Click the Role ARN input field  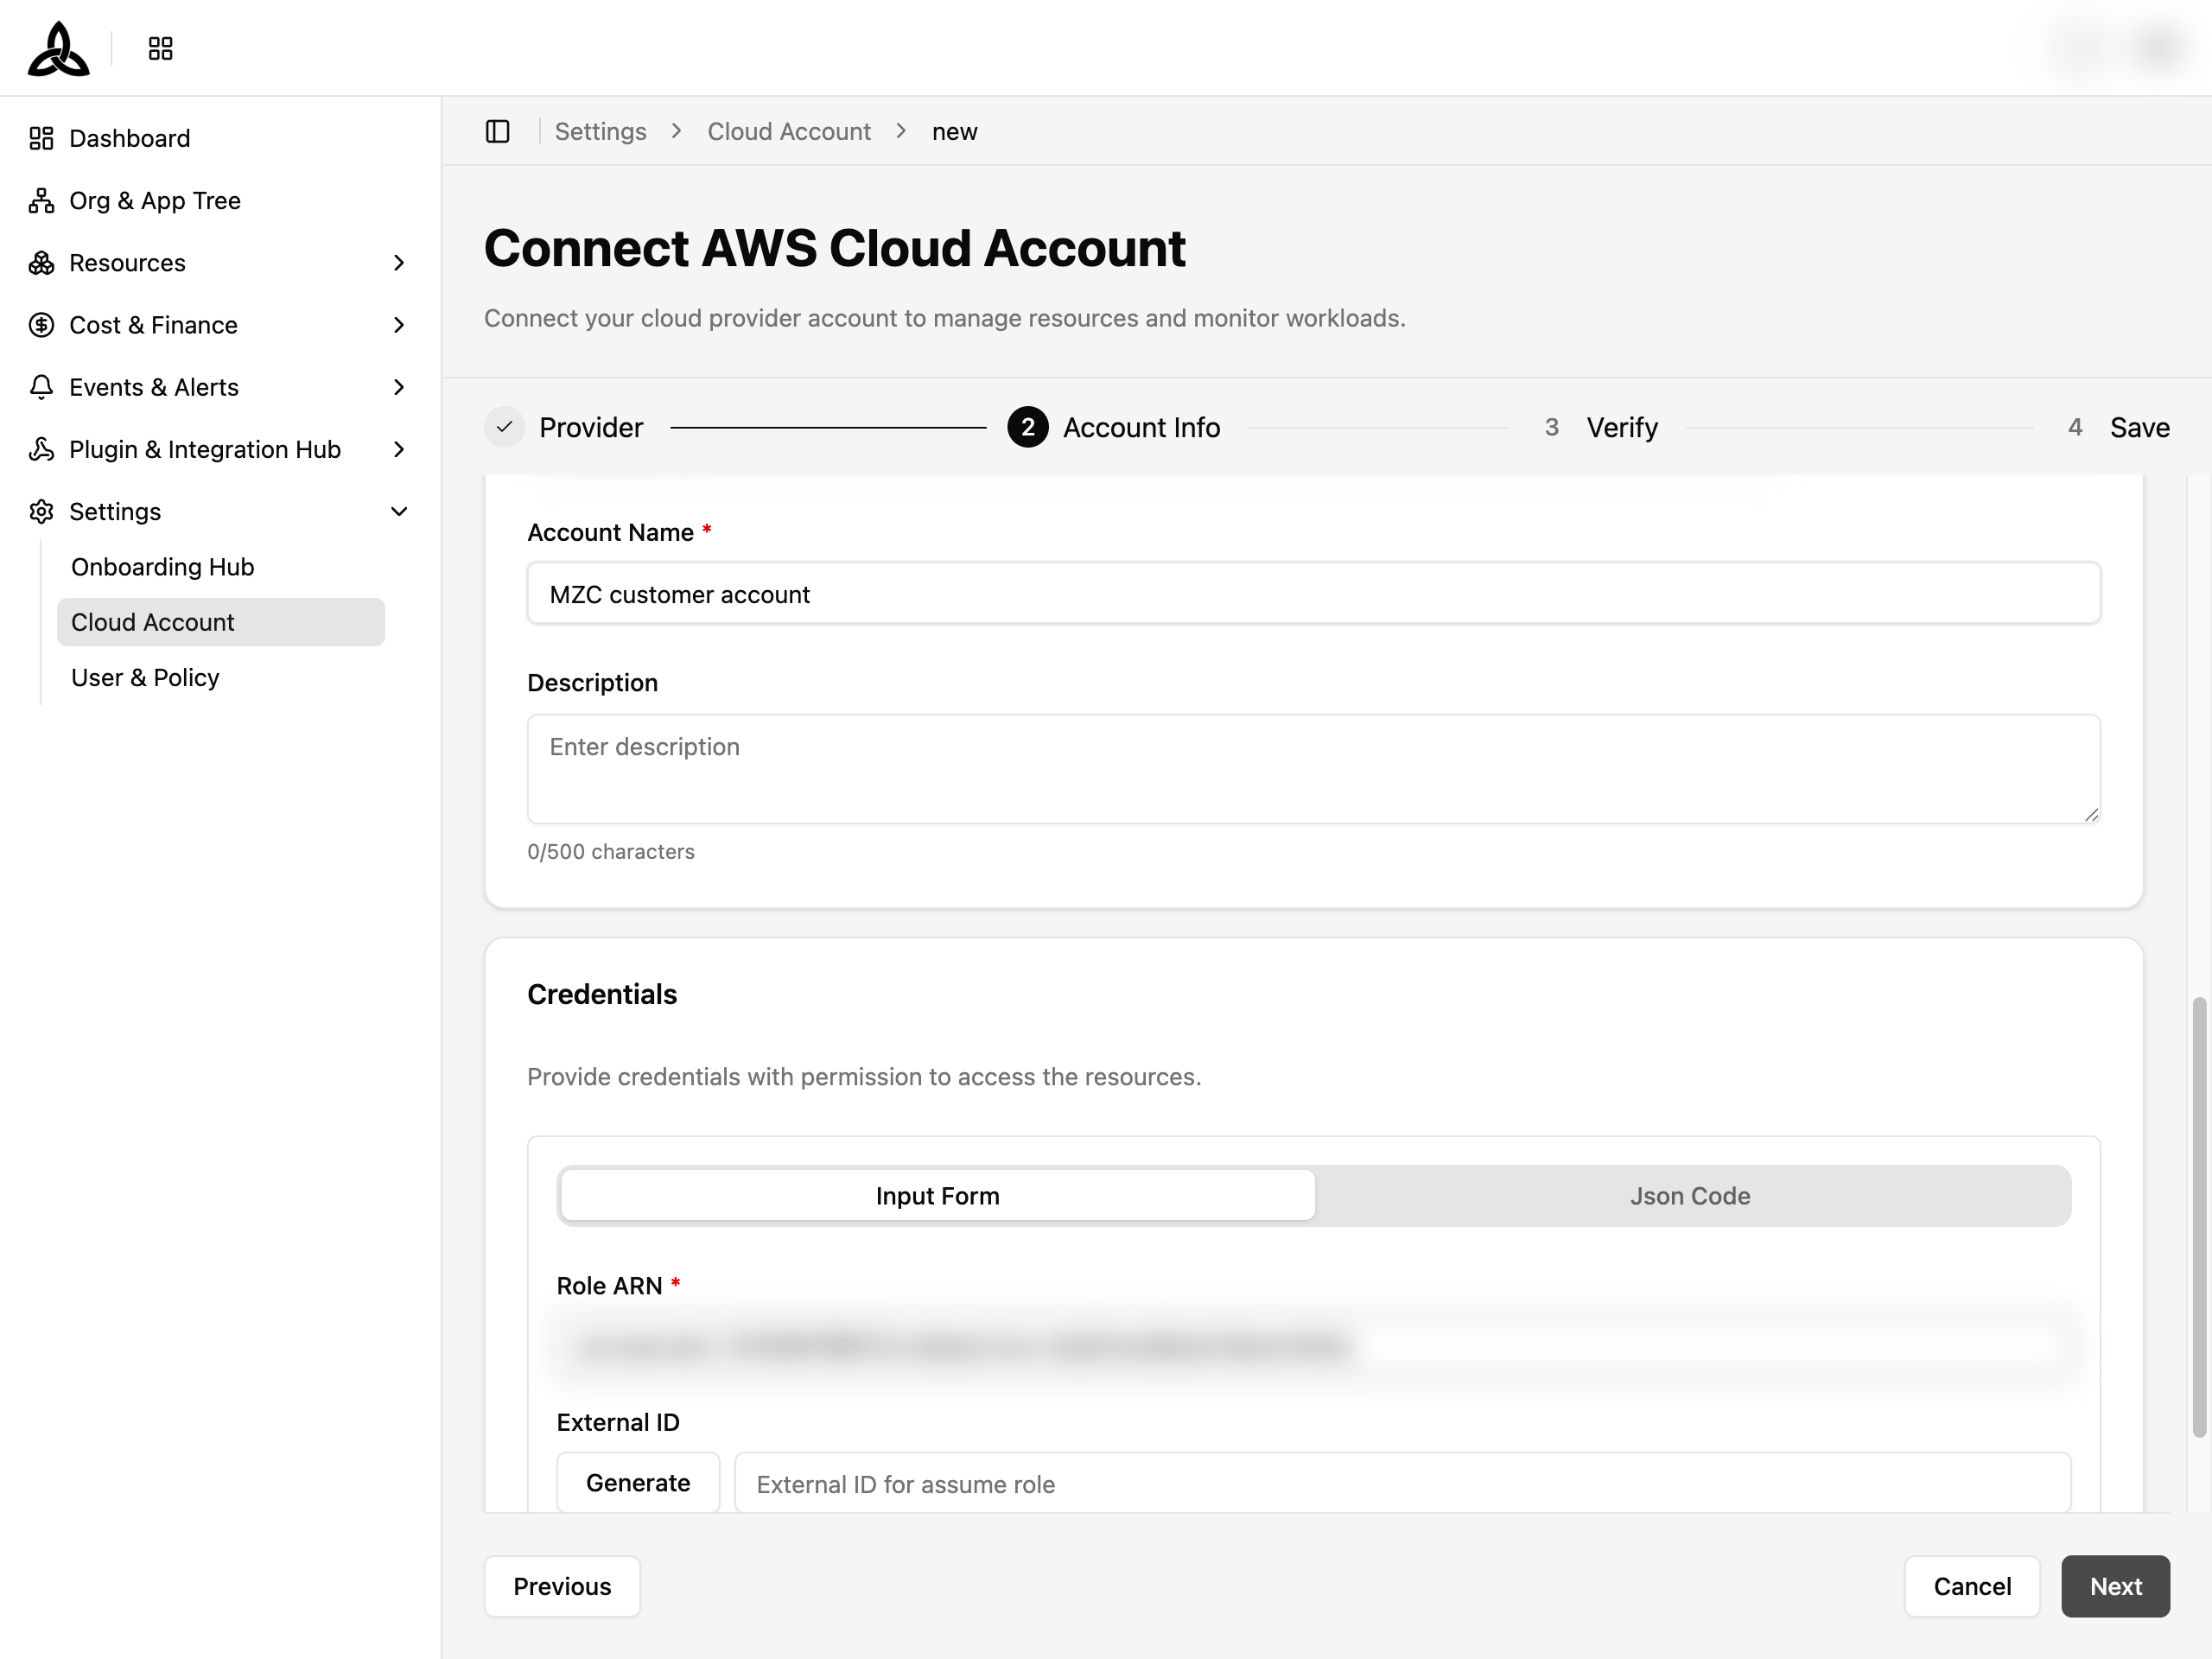[1313, 1346]
